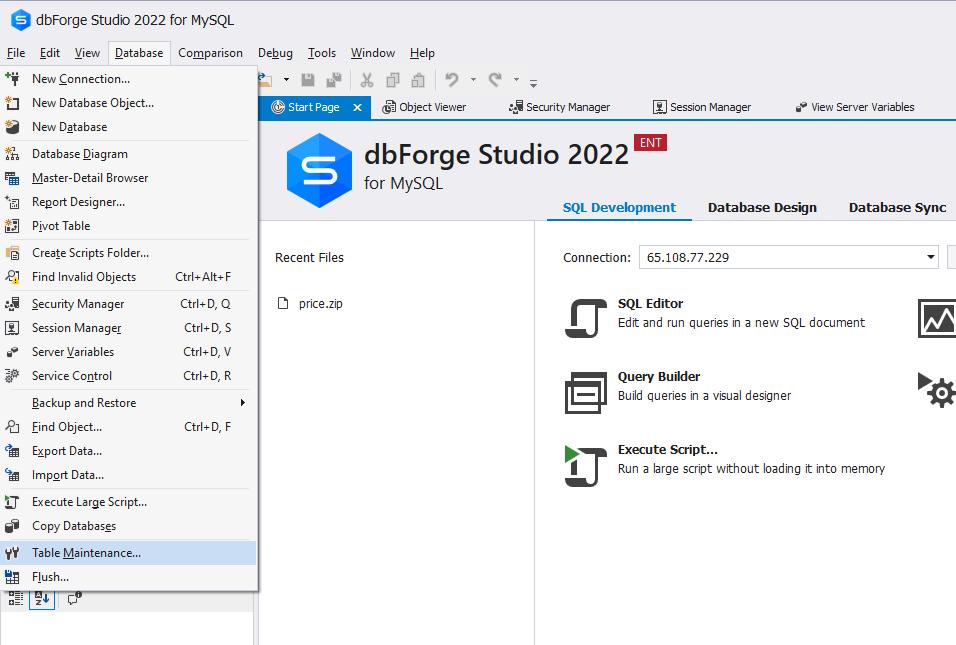Select the SQL Development section tab
The width and height of the screenshot is (956, 645).
(619, 207)
